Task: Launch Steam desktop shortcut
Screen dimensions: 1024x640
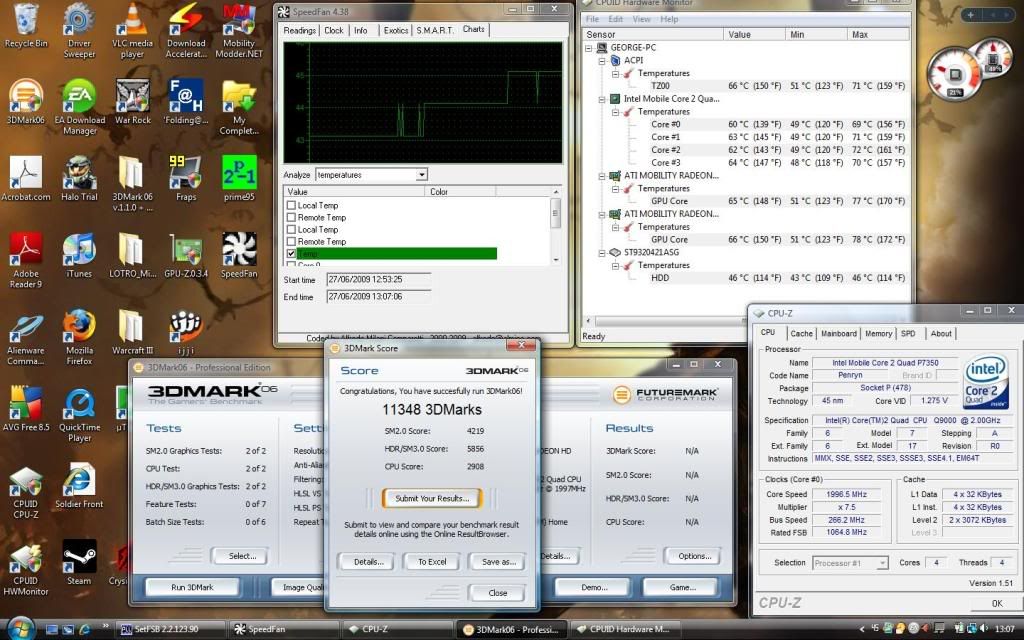Action: click(79, 563)
